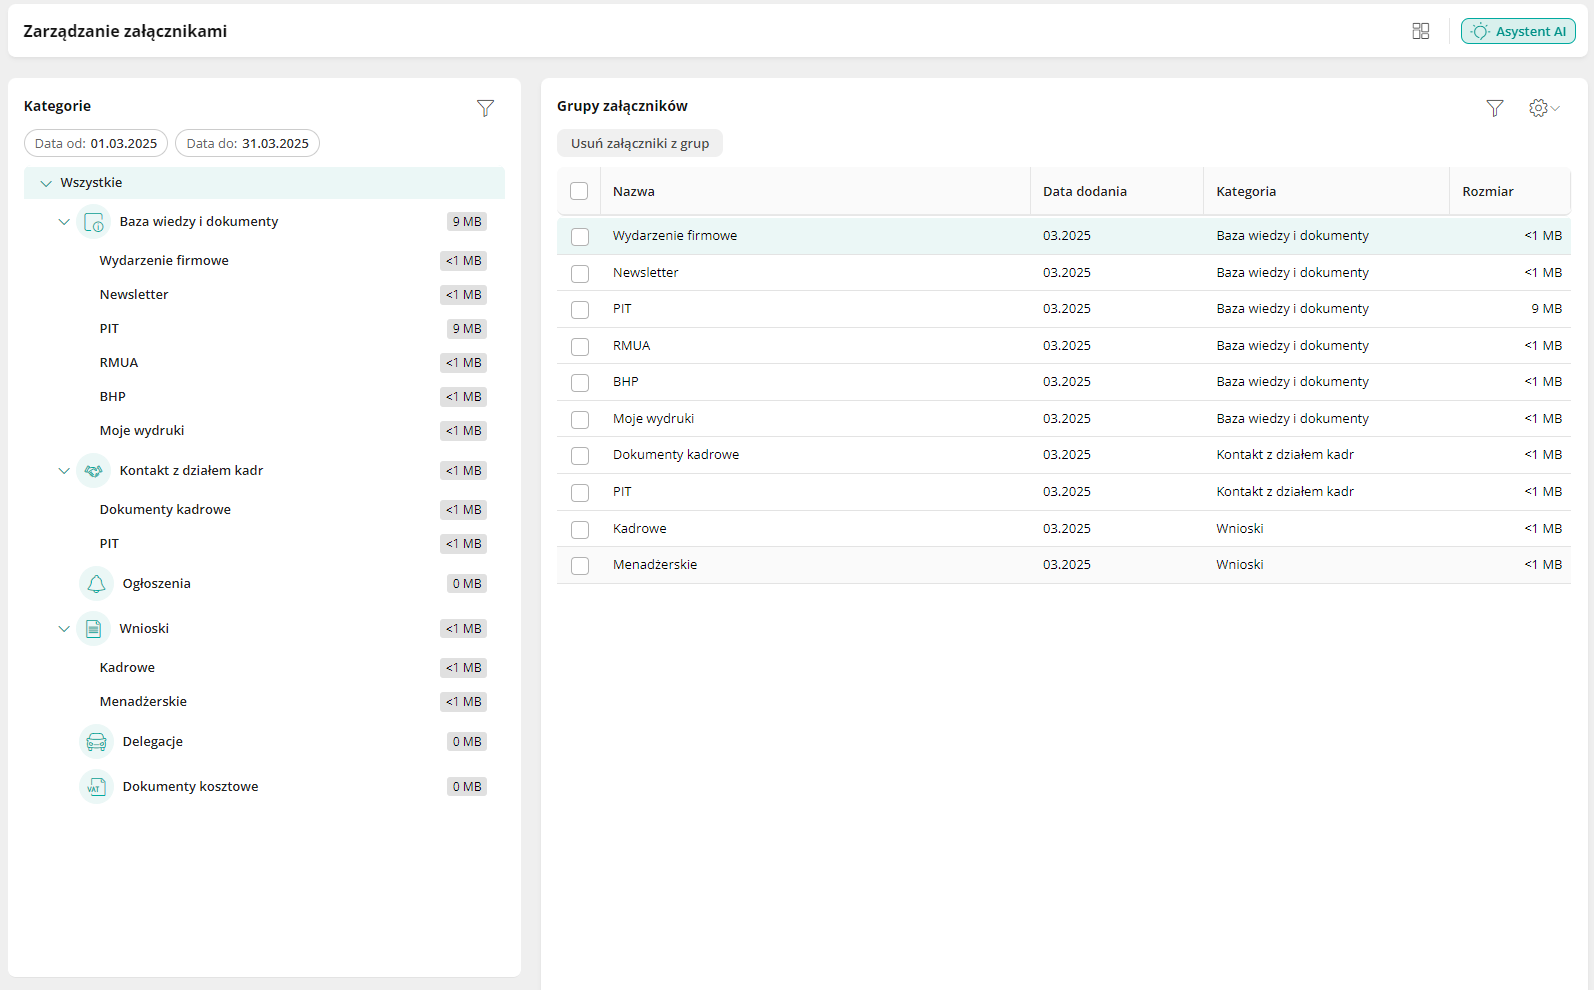The image size is (1594, 990).
Task: Click the Dokumenty kosztowe VAT icon
Action: (96, 787)
